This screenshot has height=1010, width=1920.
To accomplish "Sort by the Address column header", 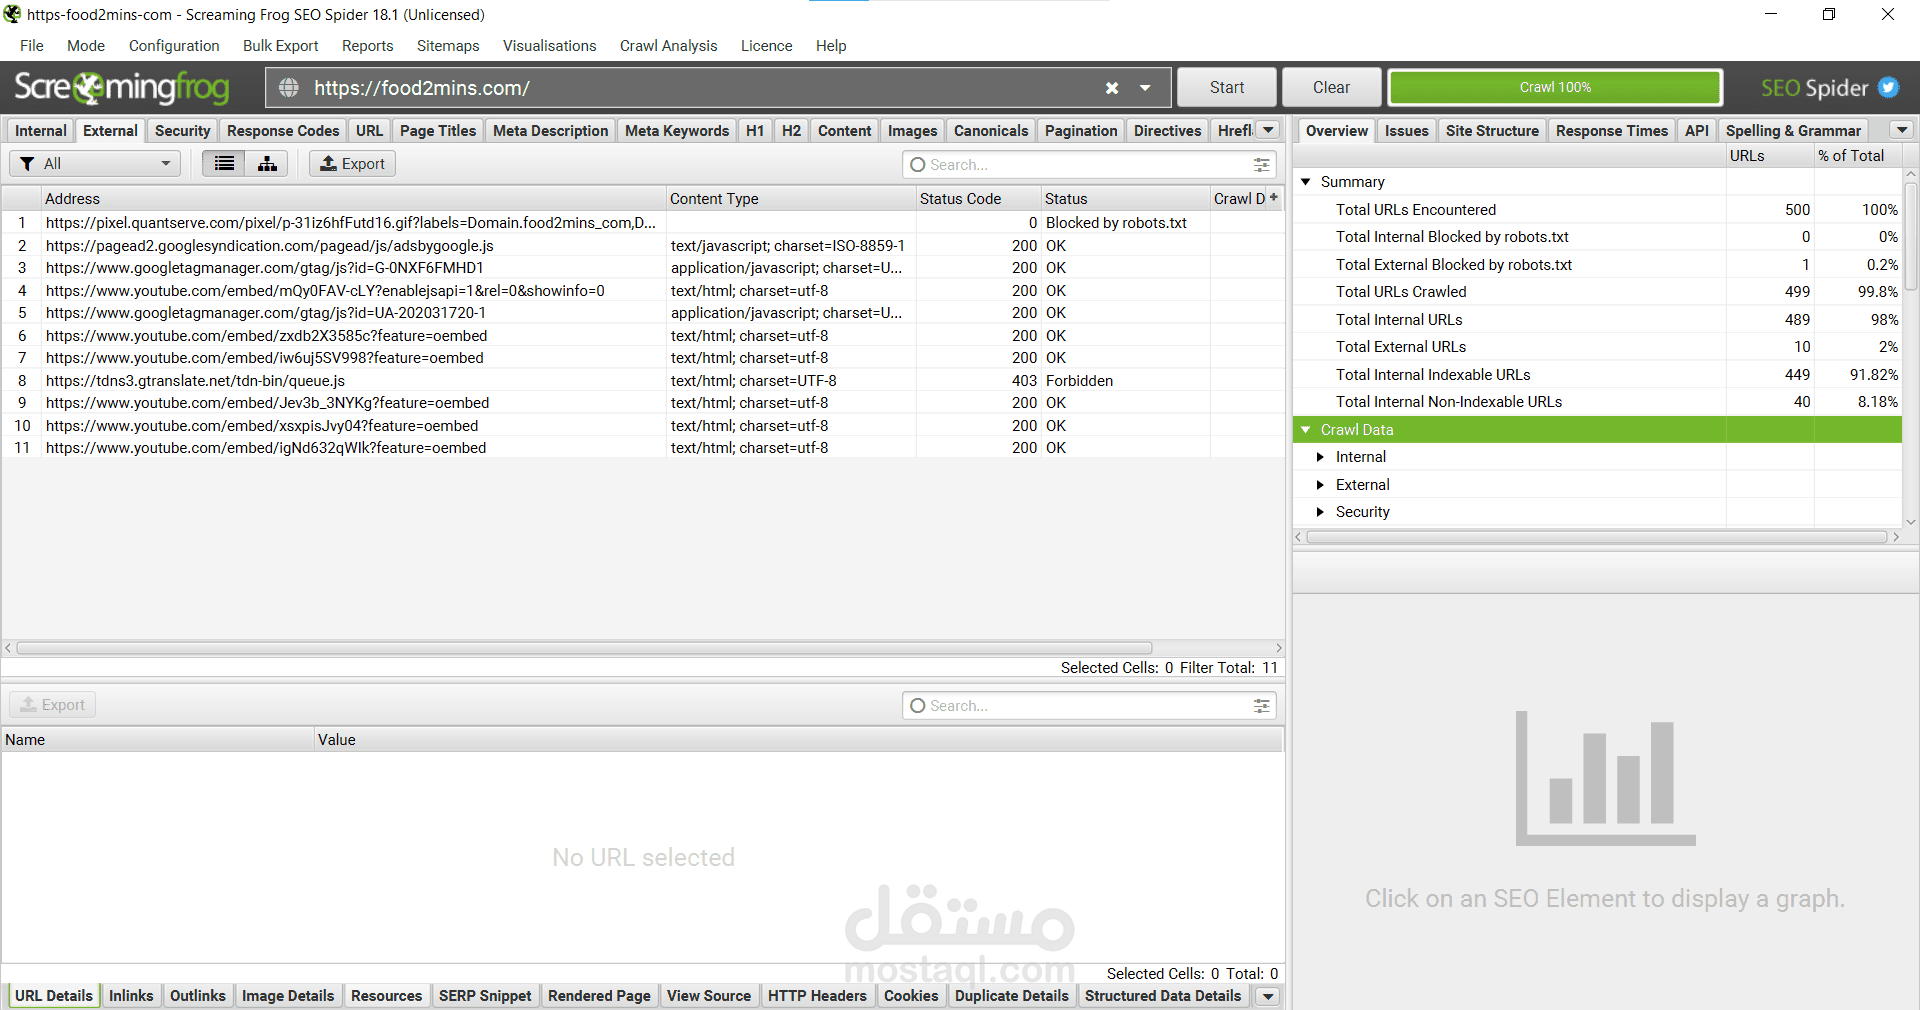I will tap(354, 198).
